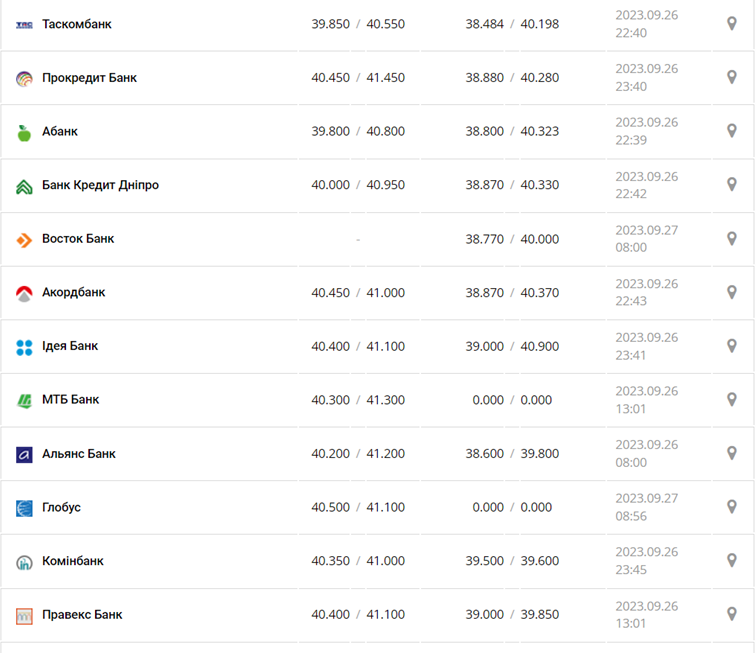Click the location pin for Правекс Банк

pos(731,614)
